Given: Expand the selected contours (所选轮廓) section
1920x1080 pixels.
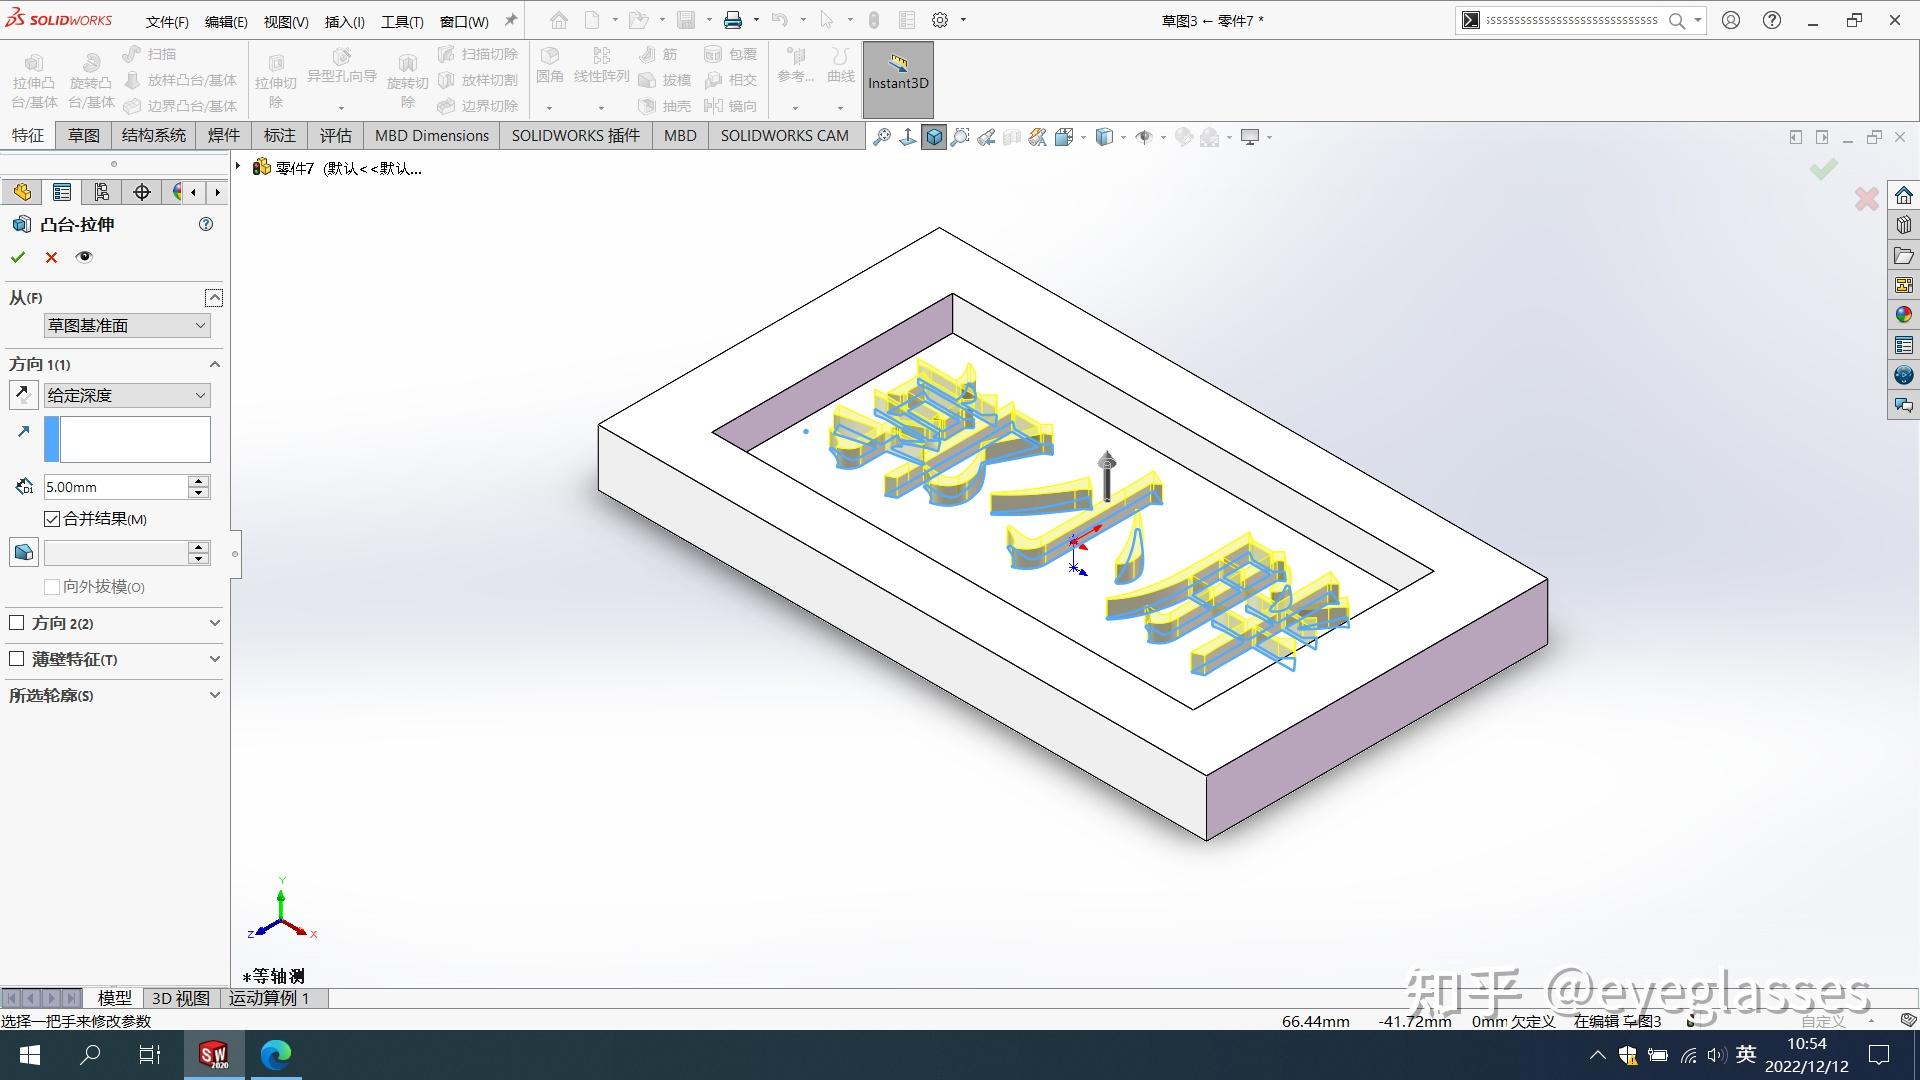Looking at the screenshot, I should [x=214, y=695].
